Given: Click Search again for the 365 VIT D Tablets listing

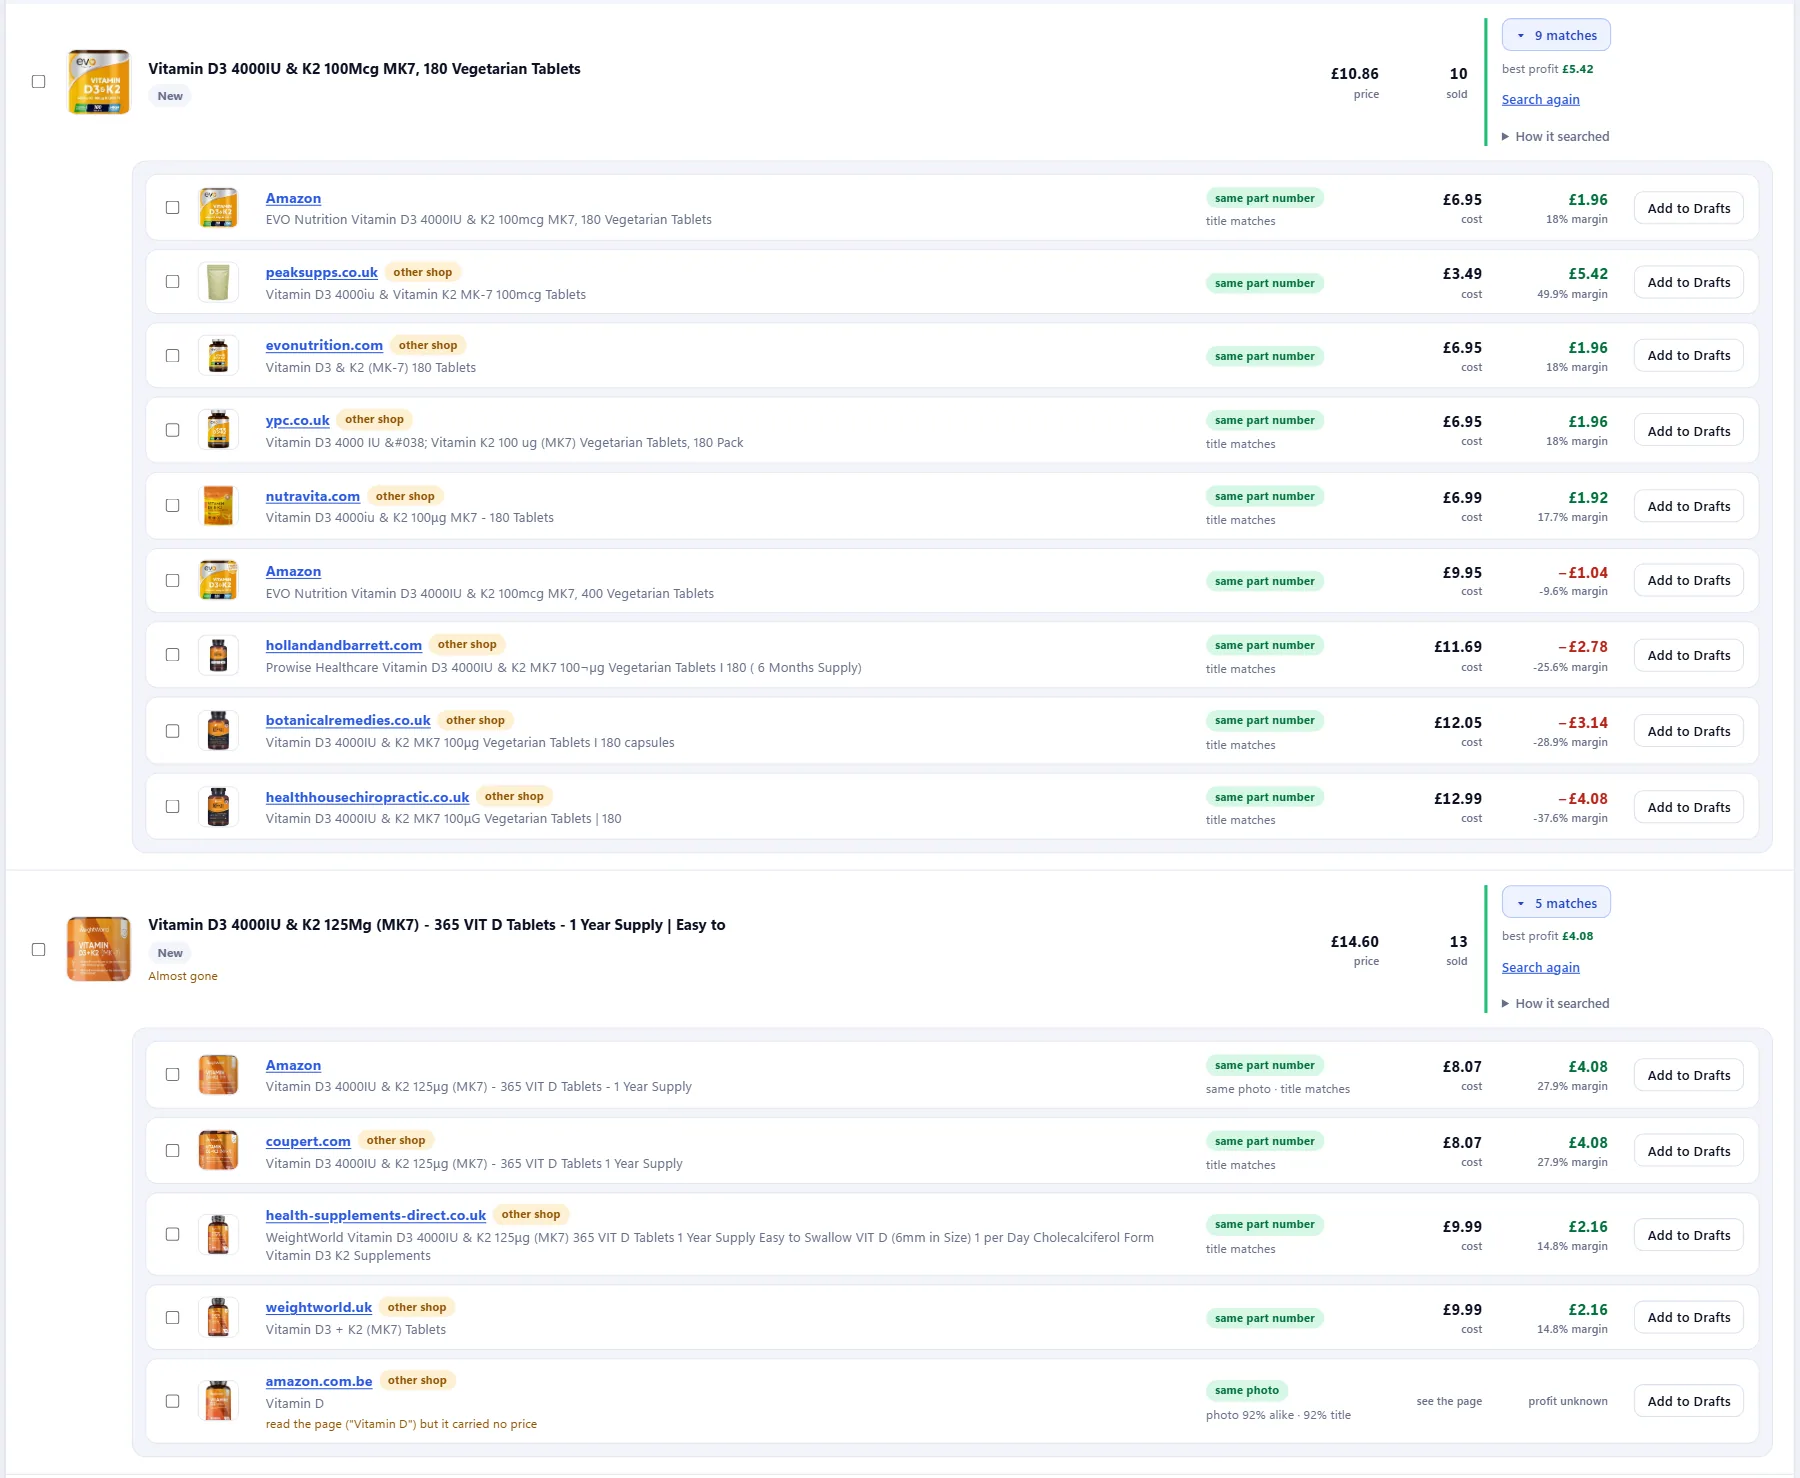Looking at the screenshot, I should 1541,967.
